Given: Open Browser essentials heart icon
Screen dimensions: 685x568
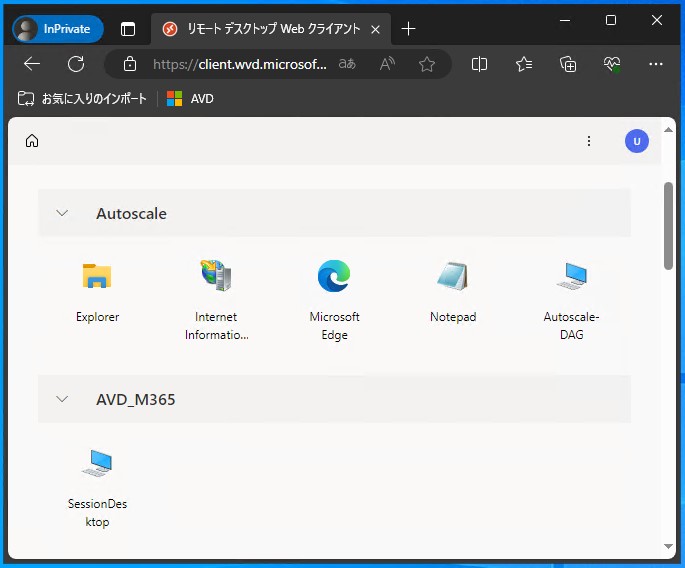Looking at the screenshot, I should [612, 64].
